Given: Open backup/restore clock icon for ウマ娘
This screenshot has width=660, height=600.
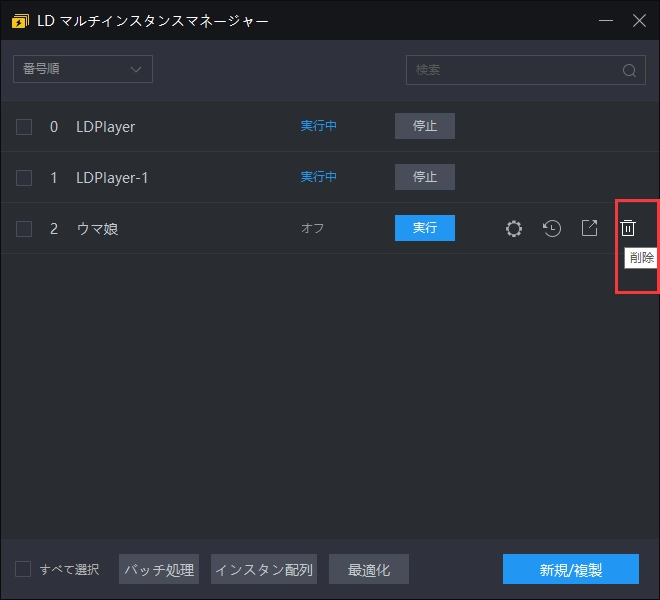Looking at the screenshot, I should (x=551, y=229).
